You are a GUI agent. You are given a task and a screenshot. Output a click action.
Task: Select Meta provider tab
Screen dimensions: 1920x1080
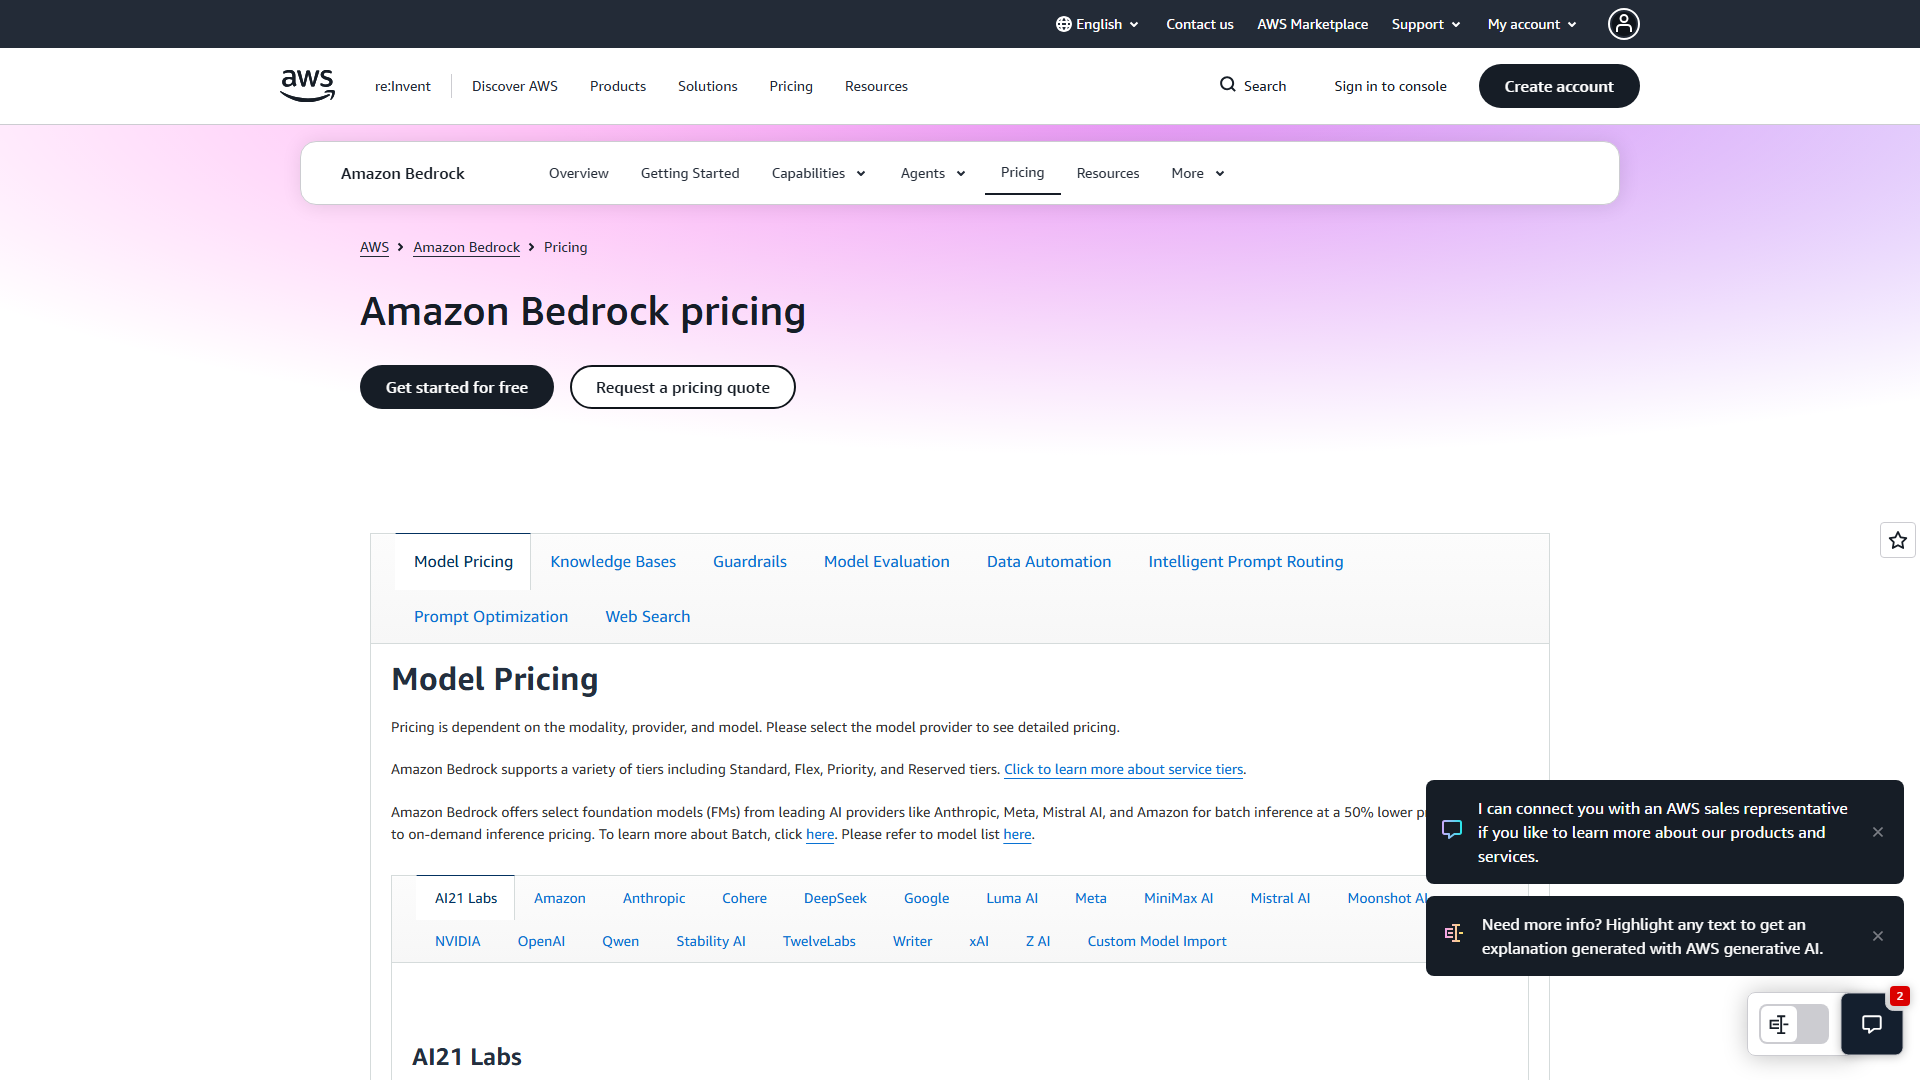coord(1090,898)
